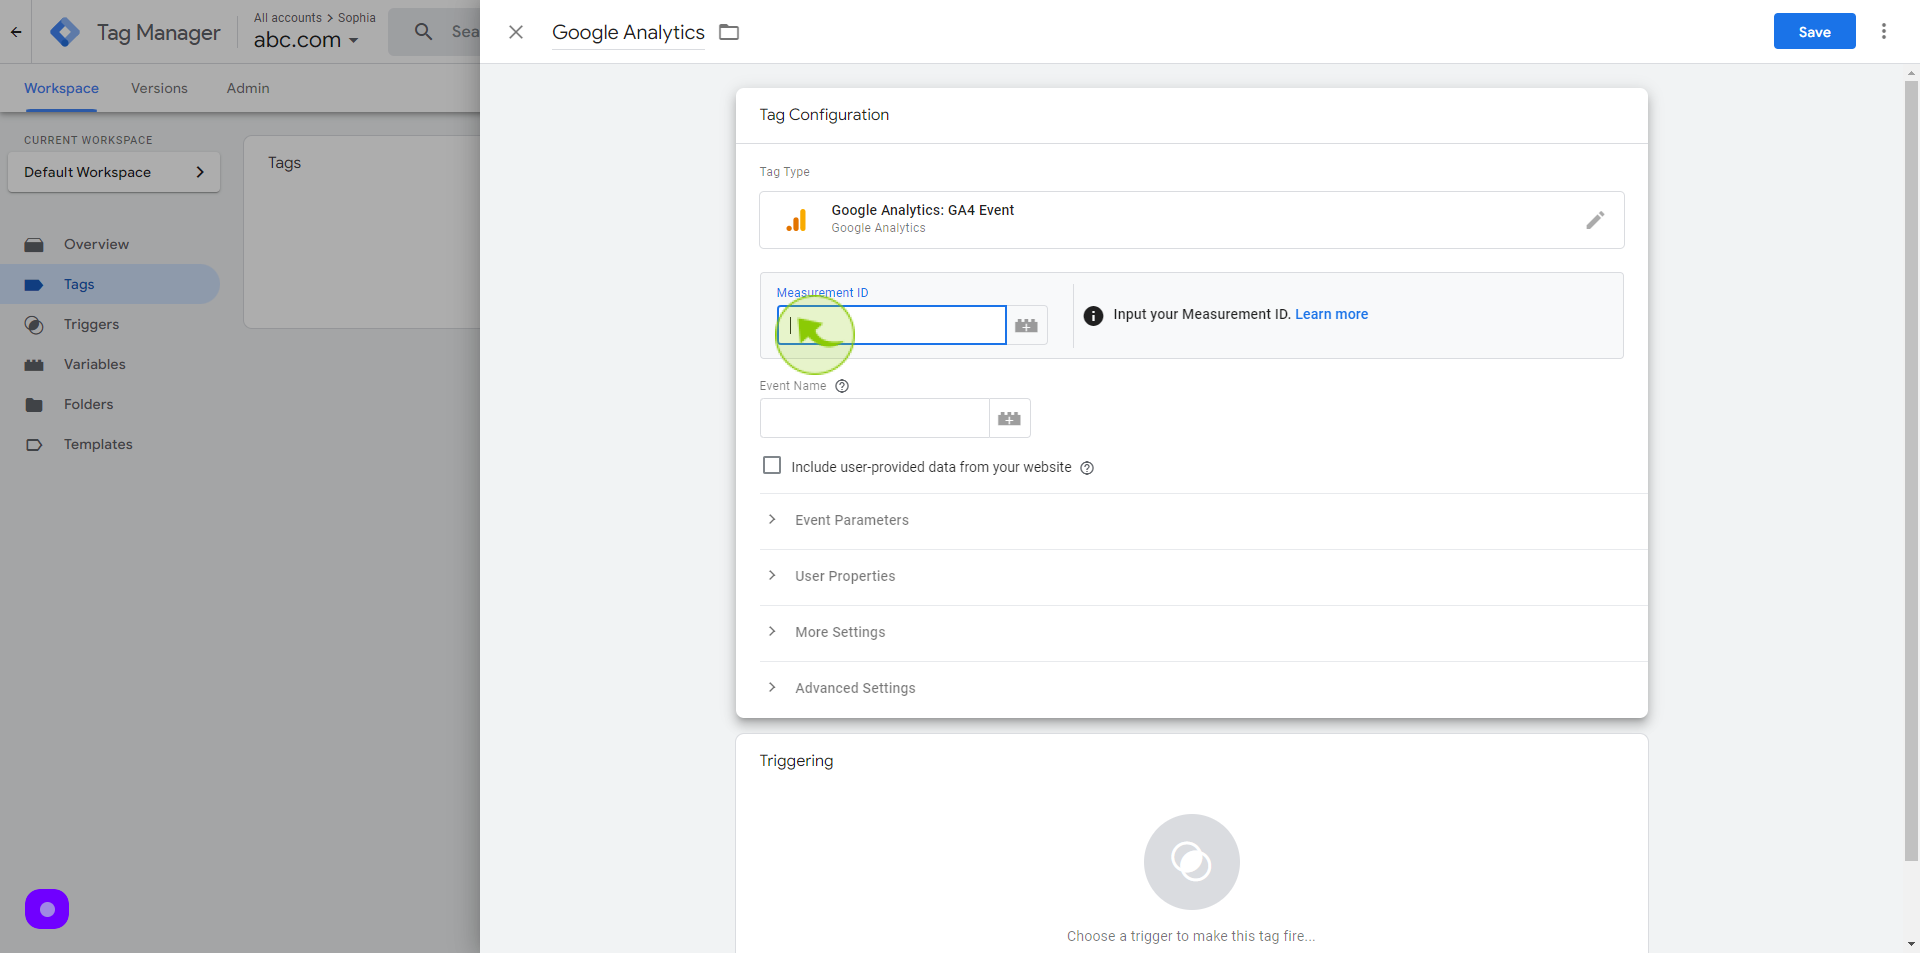Click the Sophia breadcrumb link
The height and width of the screenshot is (953, 1920).
click(x=356, y=17)
